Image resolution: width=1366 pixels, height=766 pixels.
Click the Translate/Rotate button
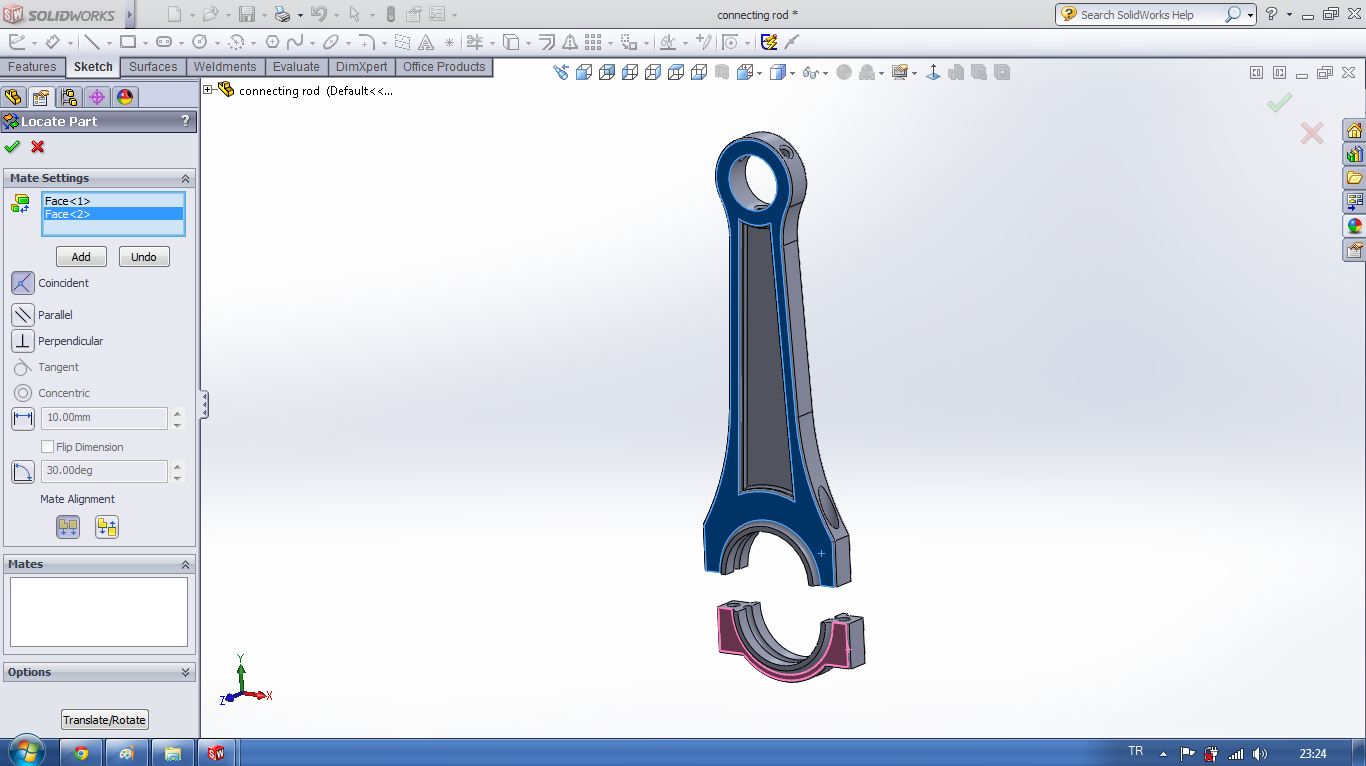click(x=104, y=720)
